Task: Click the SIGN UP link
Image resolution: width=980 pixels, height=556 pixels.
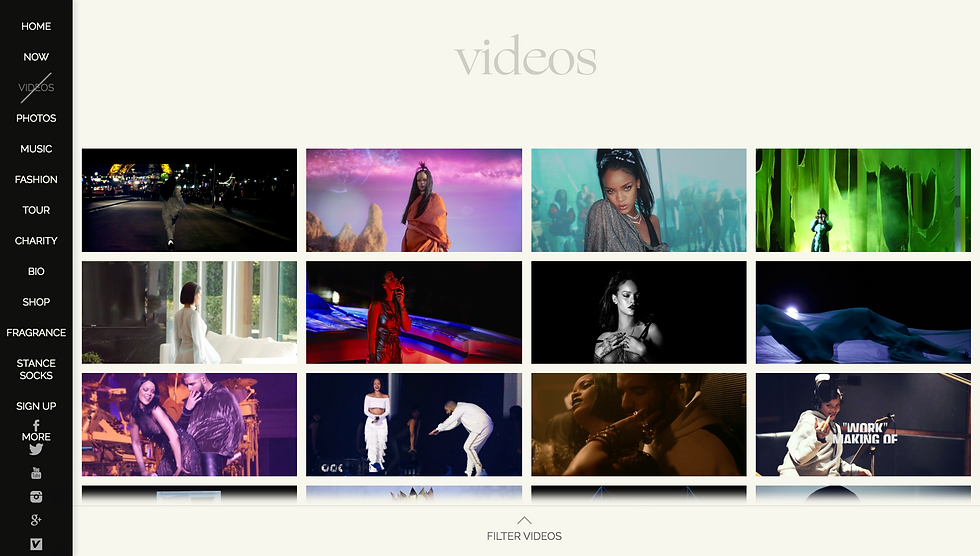Action: tap(36, 406)
